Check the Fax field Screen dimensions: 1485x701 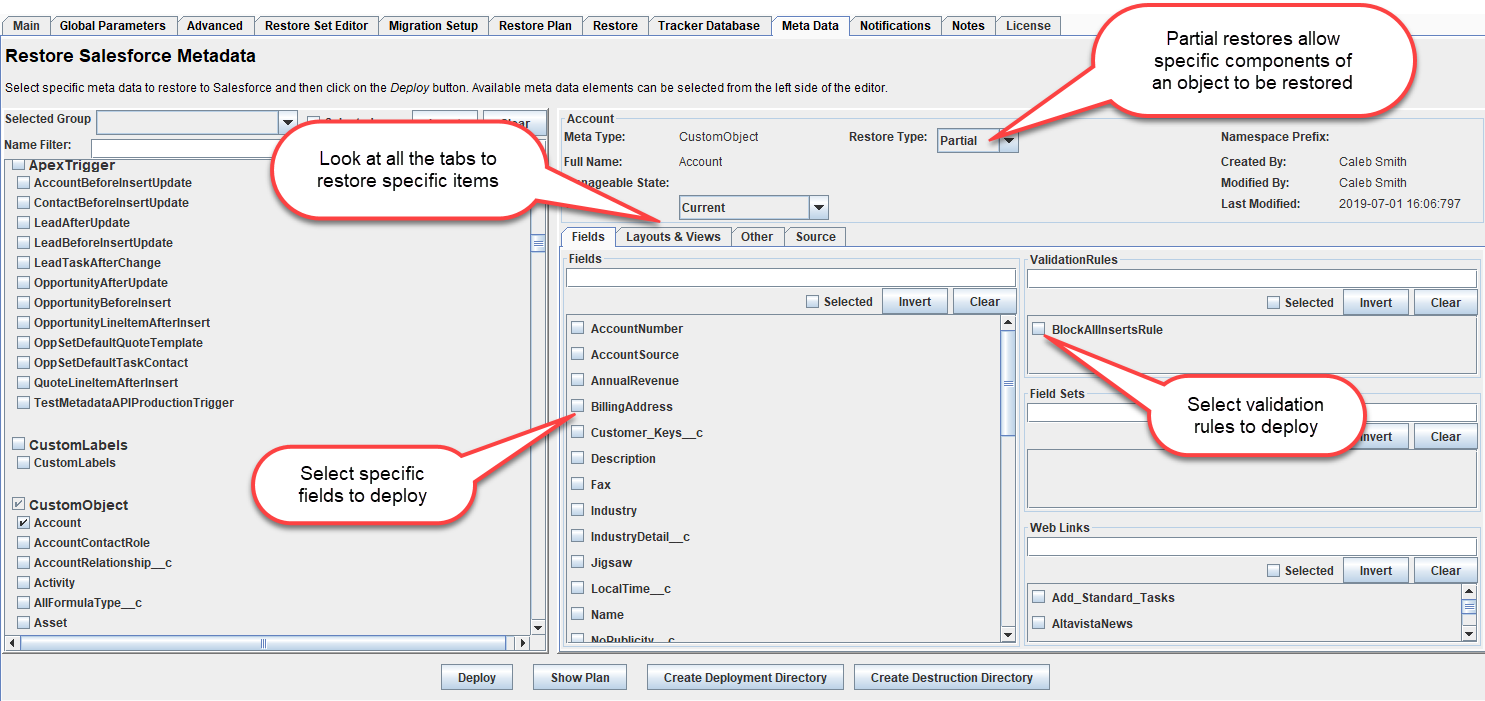tap(578, 485)
